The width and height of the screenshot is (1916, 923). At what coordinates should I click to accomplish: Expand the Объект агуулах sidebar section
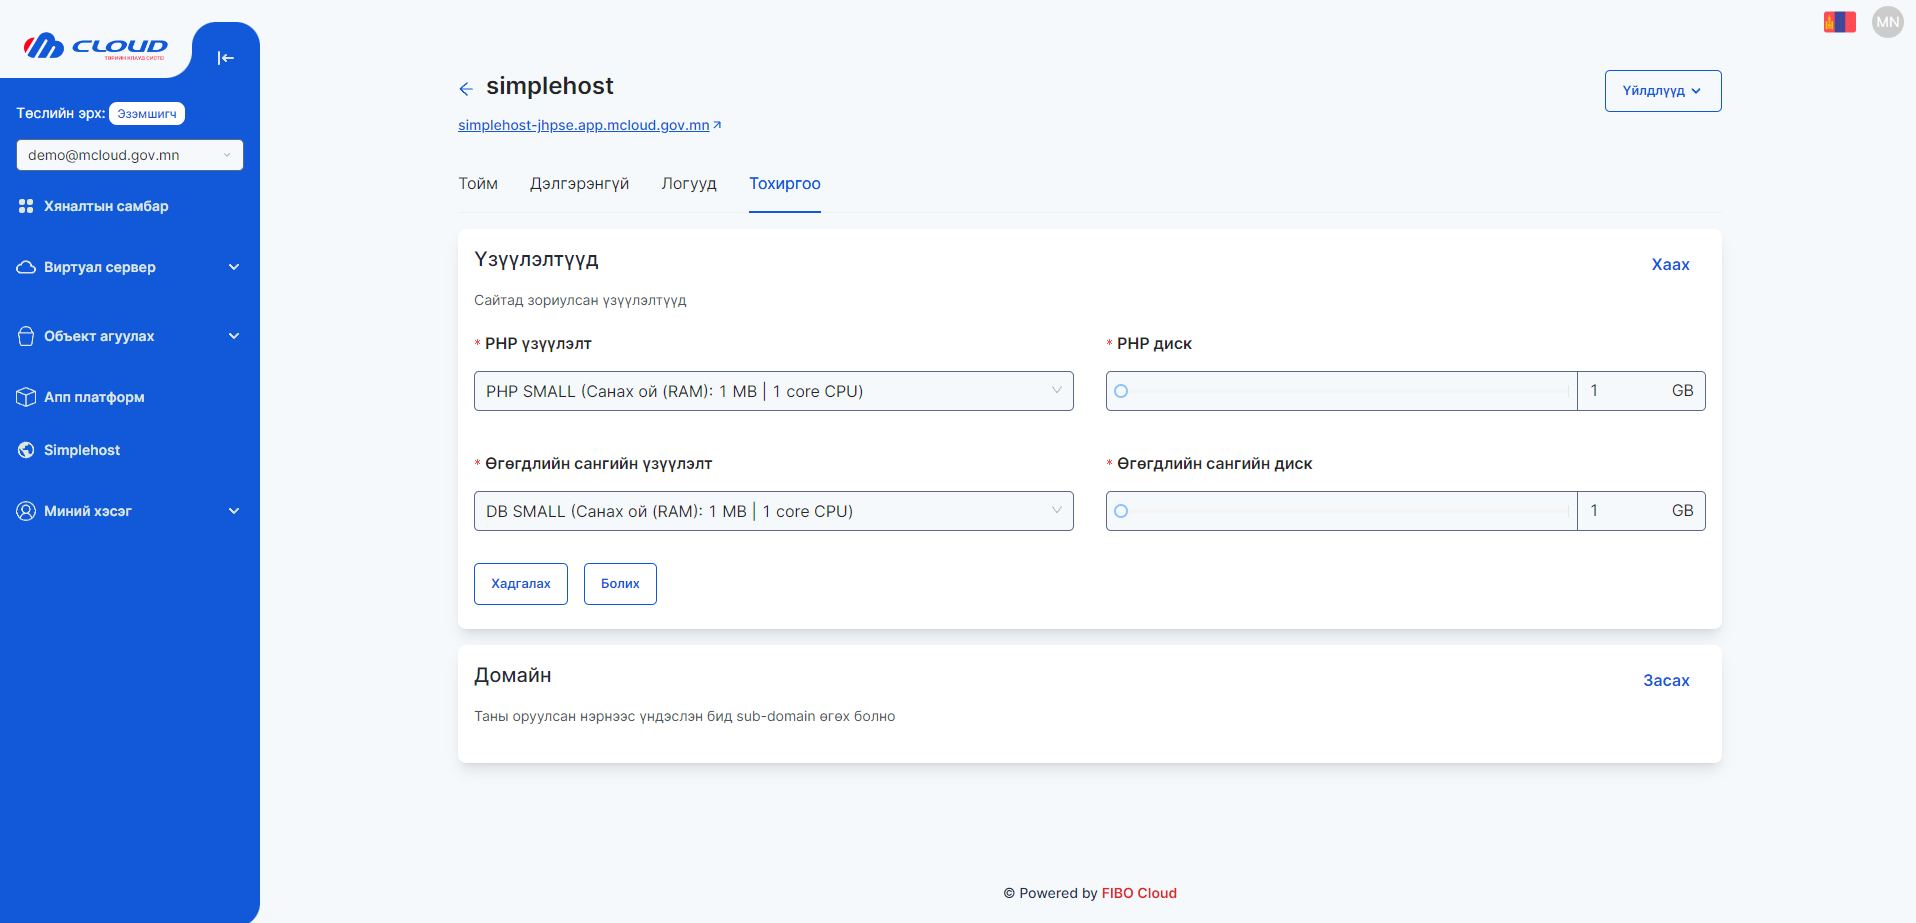234,336
